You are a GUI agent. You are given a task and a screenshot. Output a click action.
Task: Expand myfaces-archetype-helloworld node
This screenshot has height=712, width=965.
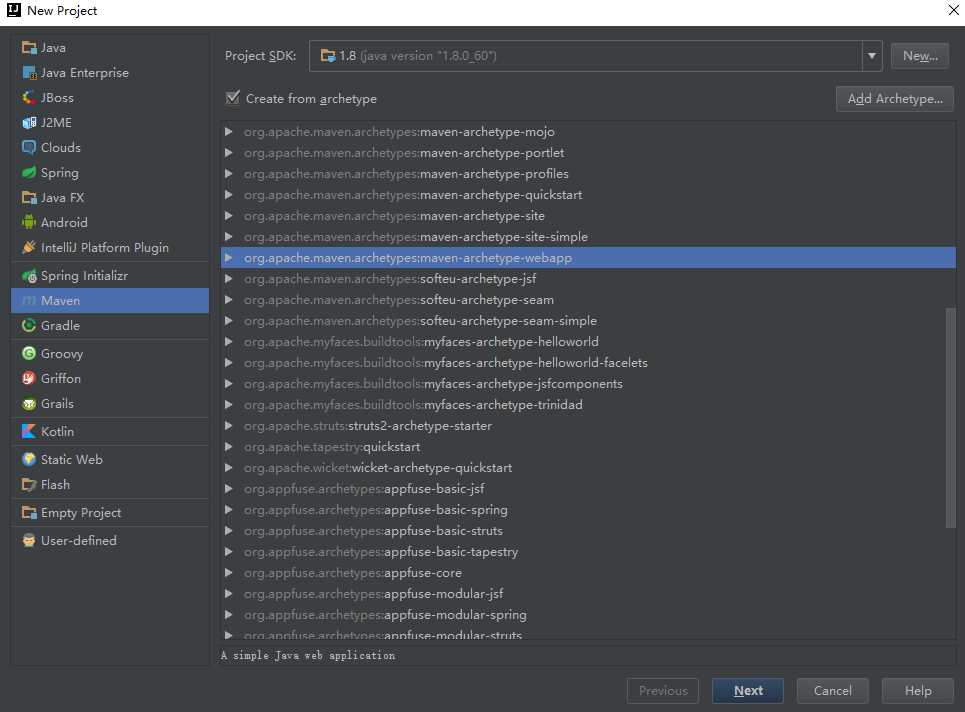228,342
